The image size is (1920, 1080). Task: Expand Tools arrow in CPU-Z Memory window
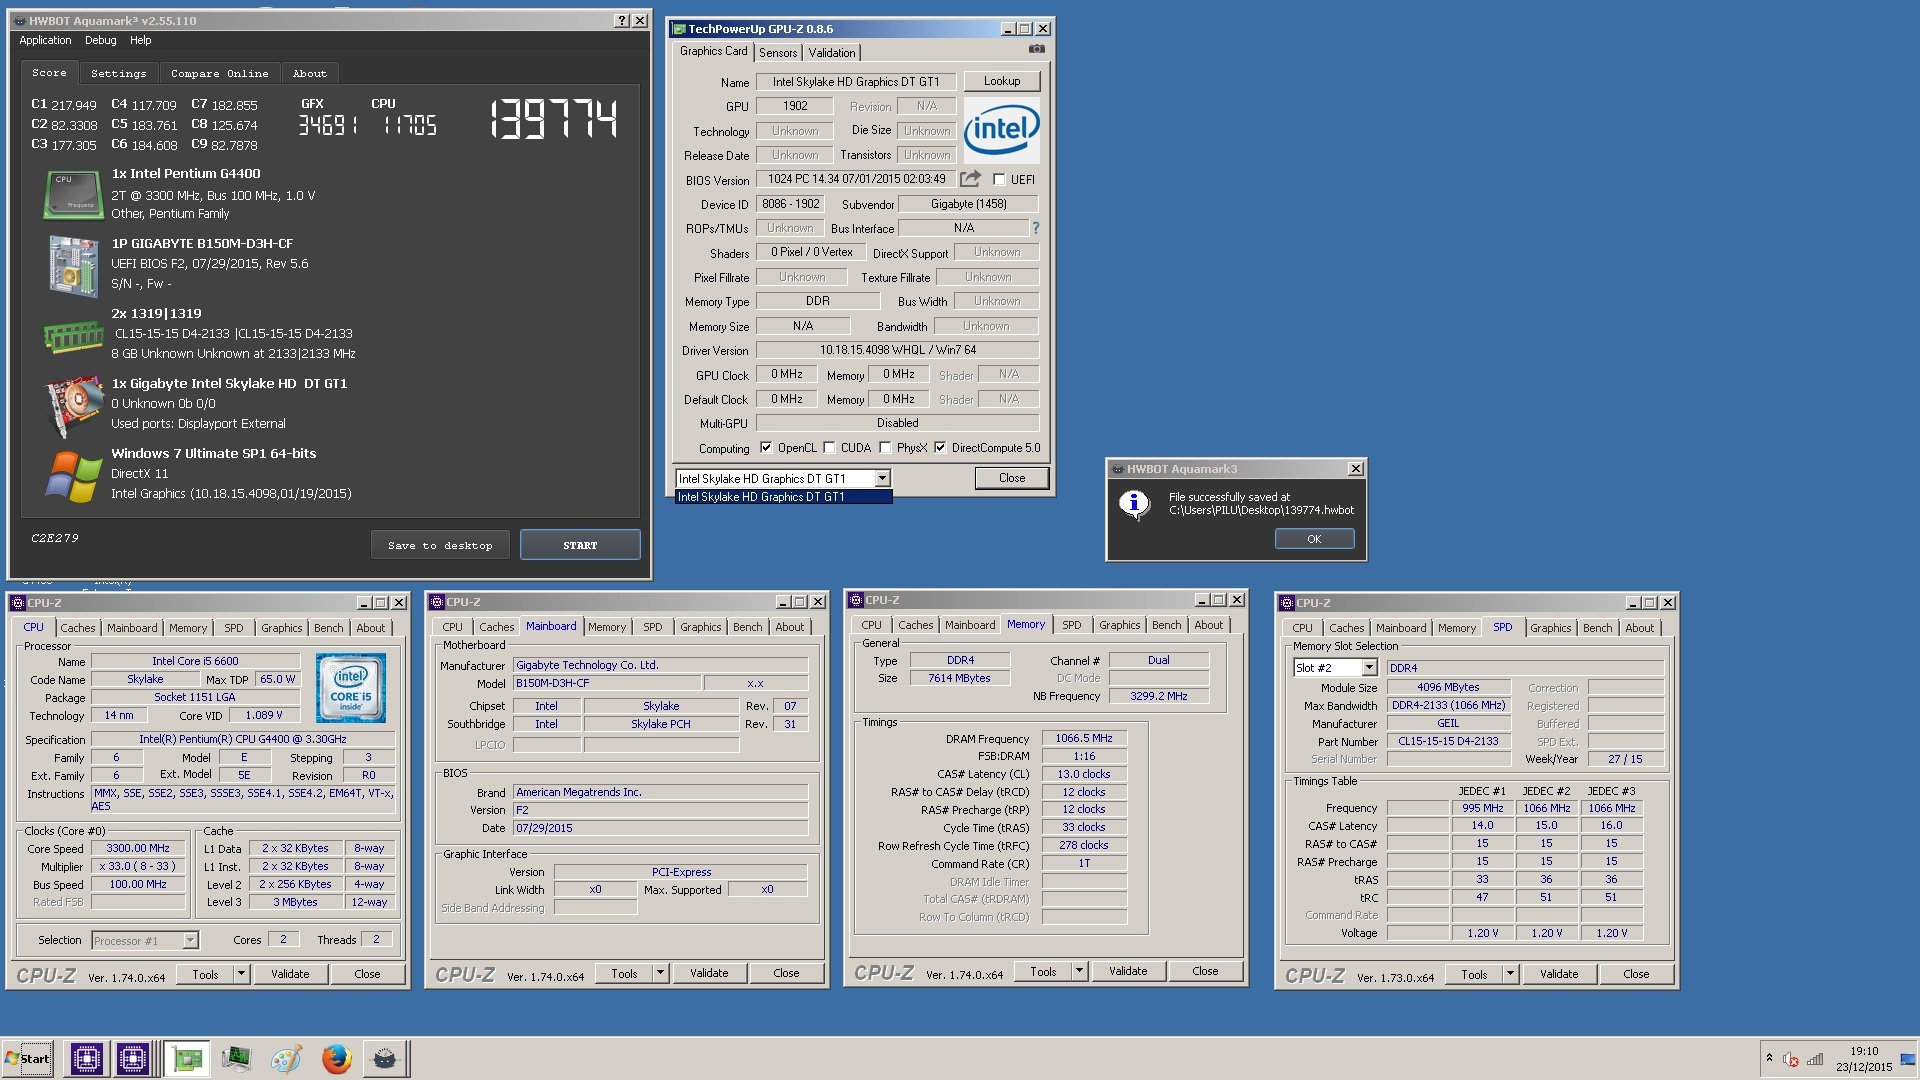pos(1079,971)
